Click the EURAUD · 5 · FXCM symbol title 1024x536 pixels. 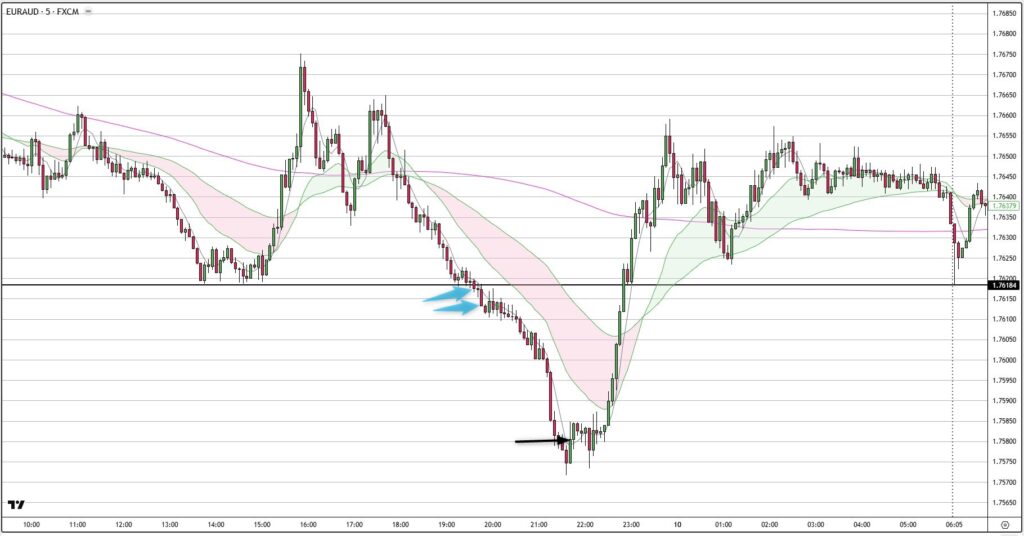42,11
